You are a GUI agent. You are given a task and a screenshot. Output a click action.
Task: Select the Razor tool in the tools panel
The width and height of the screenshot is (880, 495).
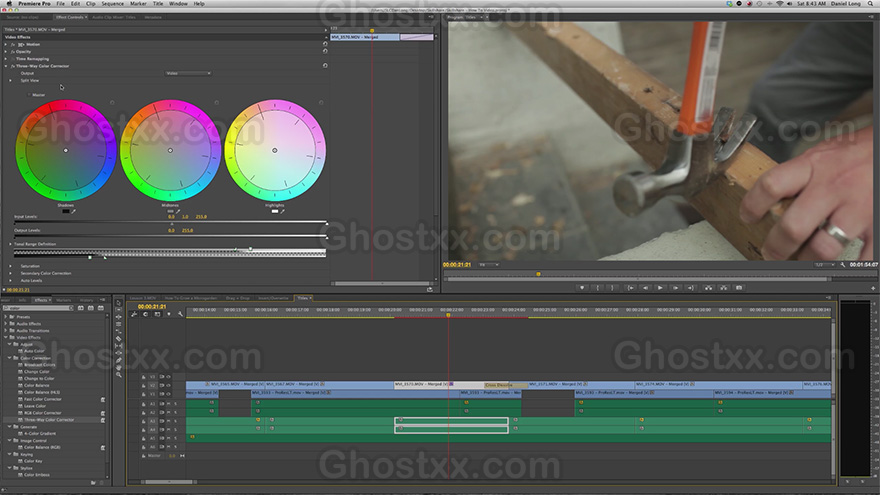point(118,339)
